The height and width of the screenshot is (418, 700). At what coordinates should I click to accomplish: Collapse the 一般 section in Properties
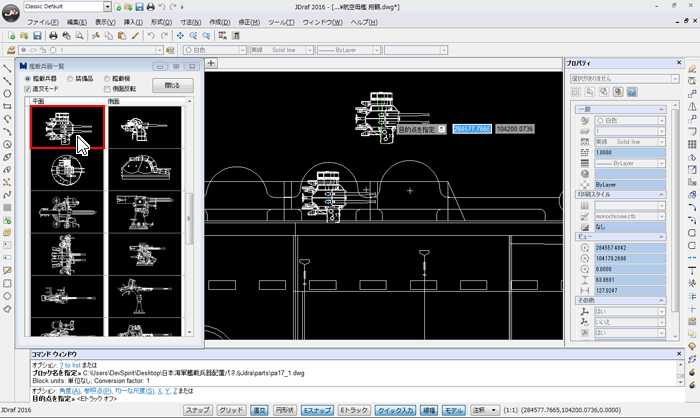tap(662, 109)
